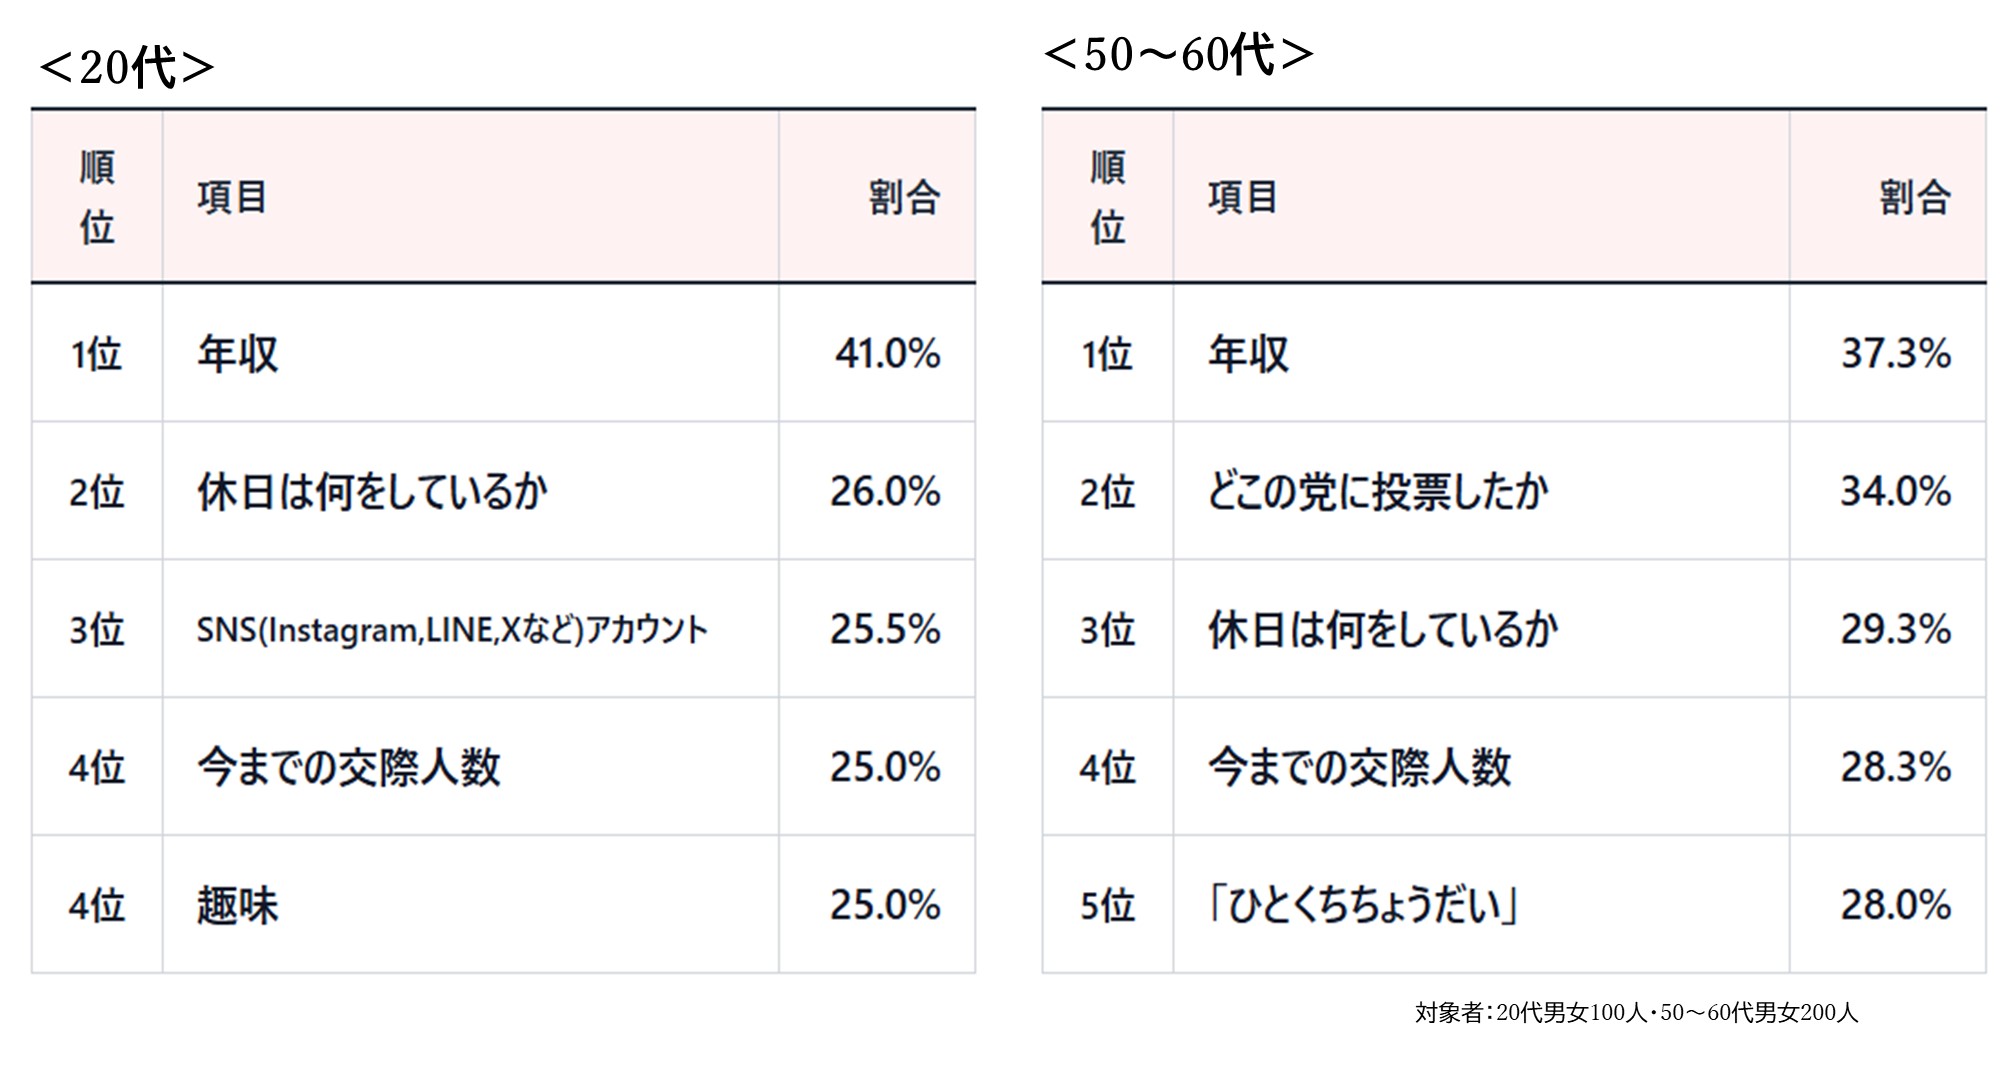Select 今までの交際人数 in the 20代 table
The image size is (2007, 1090).
click(x=348, y=767)
